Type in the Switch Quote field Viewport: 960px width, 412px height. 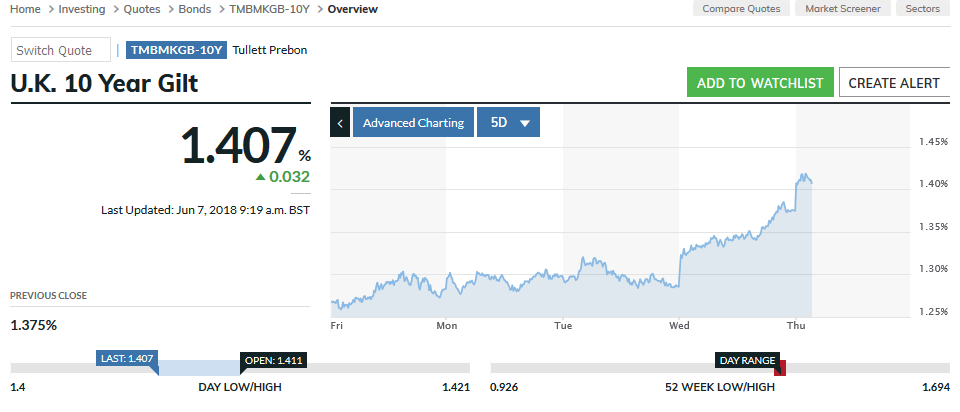point(61,50)
